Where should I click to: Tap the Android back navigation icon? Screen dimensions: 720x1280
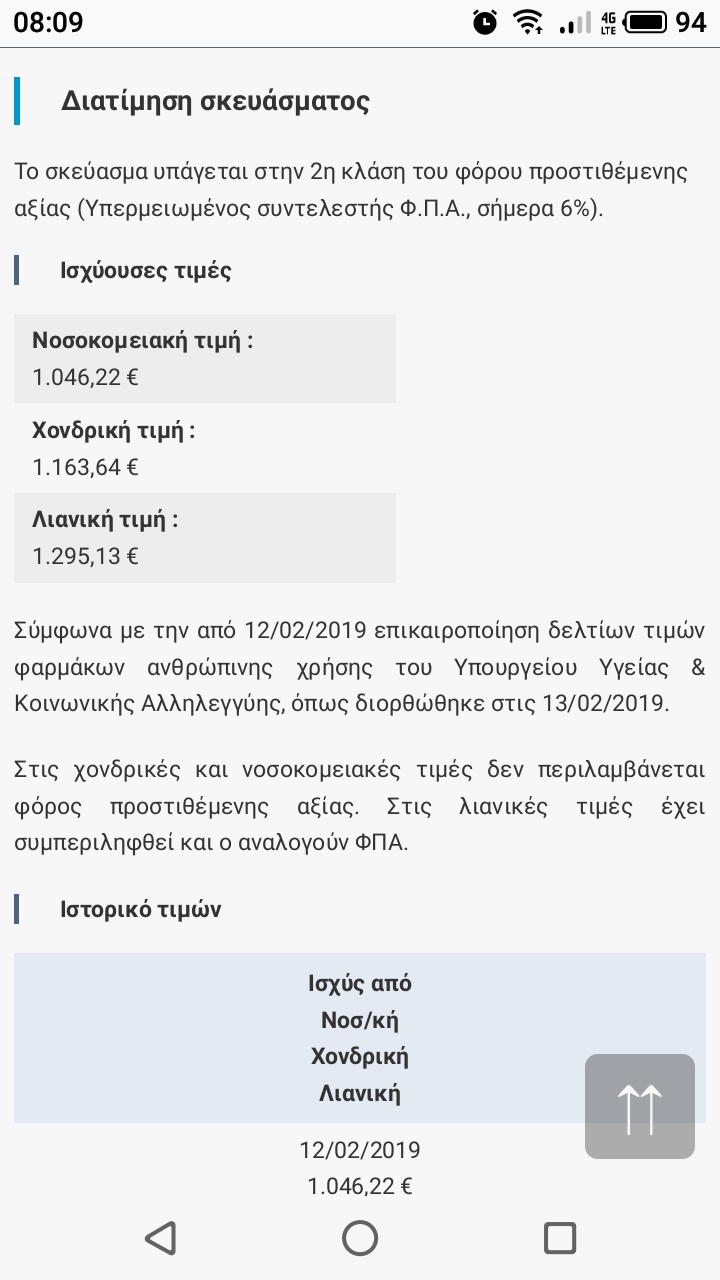160,1238
